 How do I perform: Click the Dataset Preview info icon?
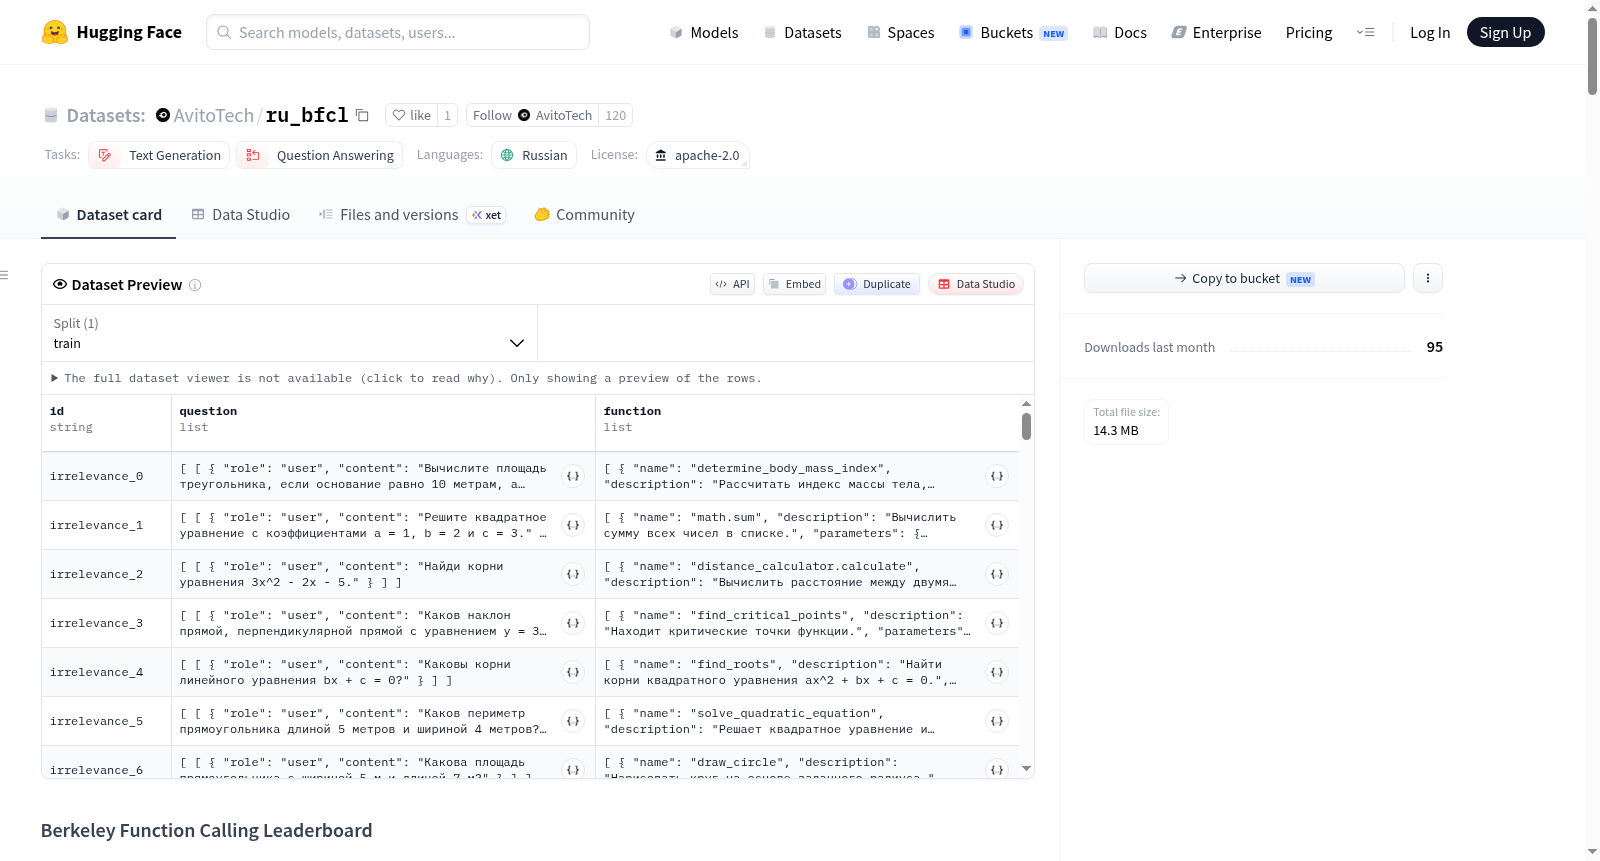coord(195,285)
